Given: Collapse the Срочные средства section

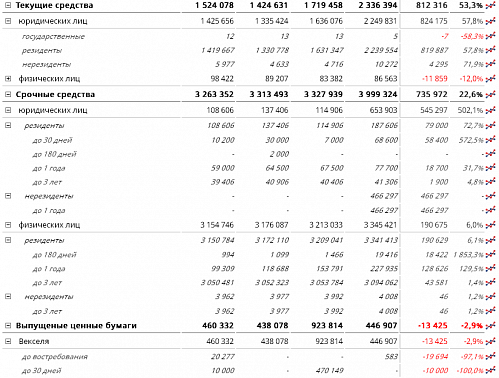Looking at the screenshot, I should click(8, 94).
